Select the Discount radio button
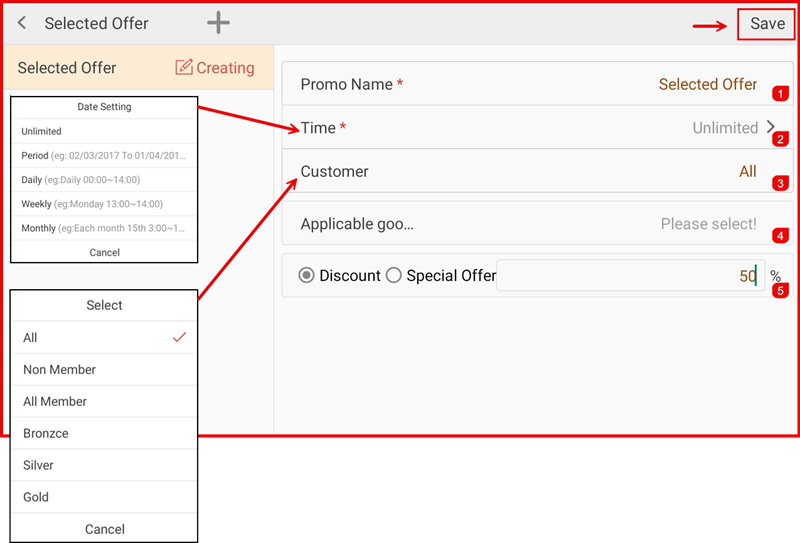 307,276
